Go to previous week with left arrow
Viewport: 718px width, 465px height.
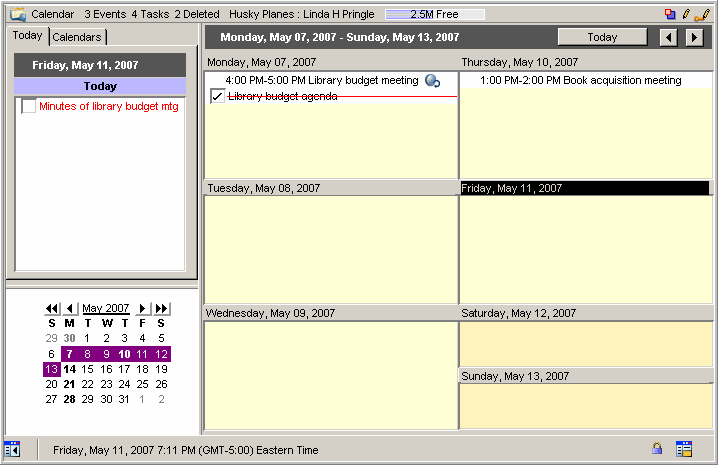[670, 37]
